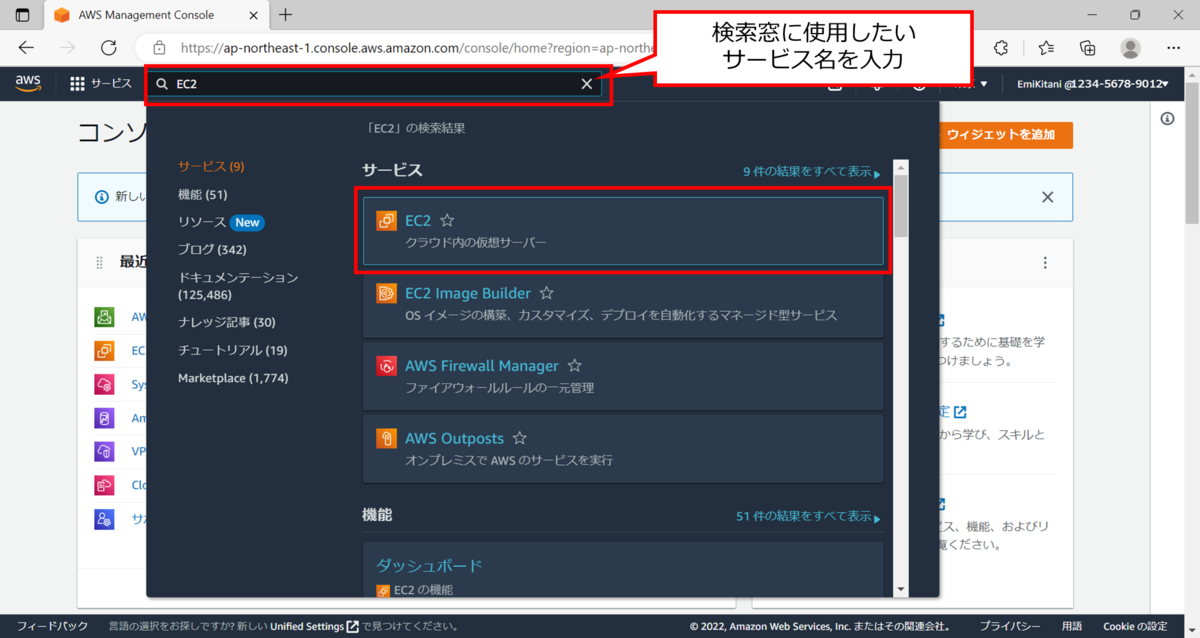
Task: Click the recently visited widget drag handle
Action: (99, 263)
